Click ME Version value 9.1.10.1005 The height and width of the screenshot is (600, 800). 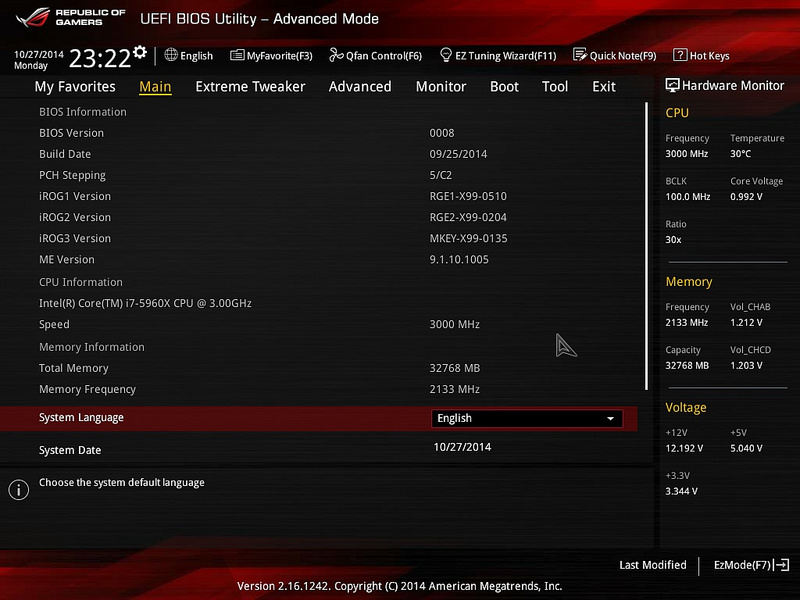coord(459,259)
